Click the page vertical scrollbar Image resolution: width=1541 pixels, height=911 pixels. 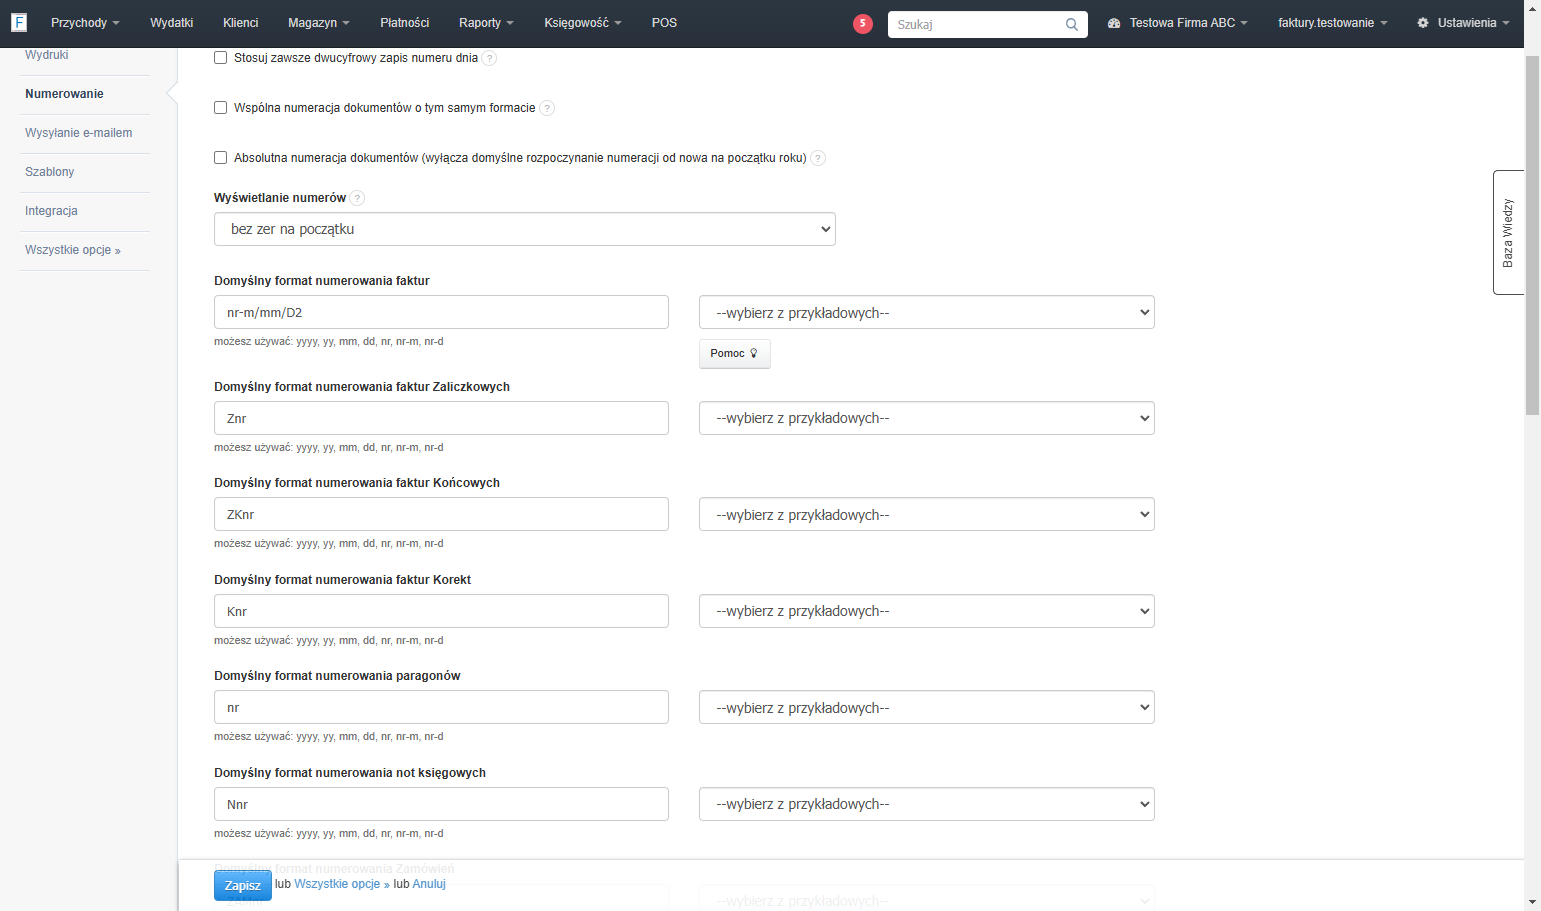click(1532, 235)
